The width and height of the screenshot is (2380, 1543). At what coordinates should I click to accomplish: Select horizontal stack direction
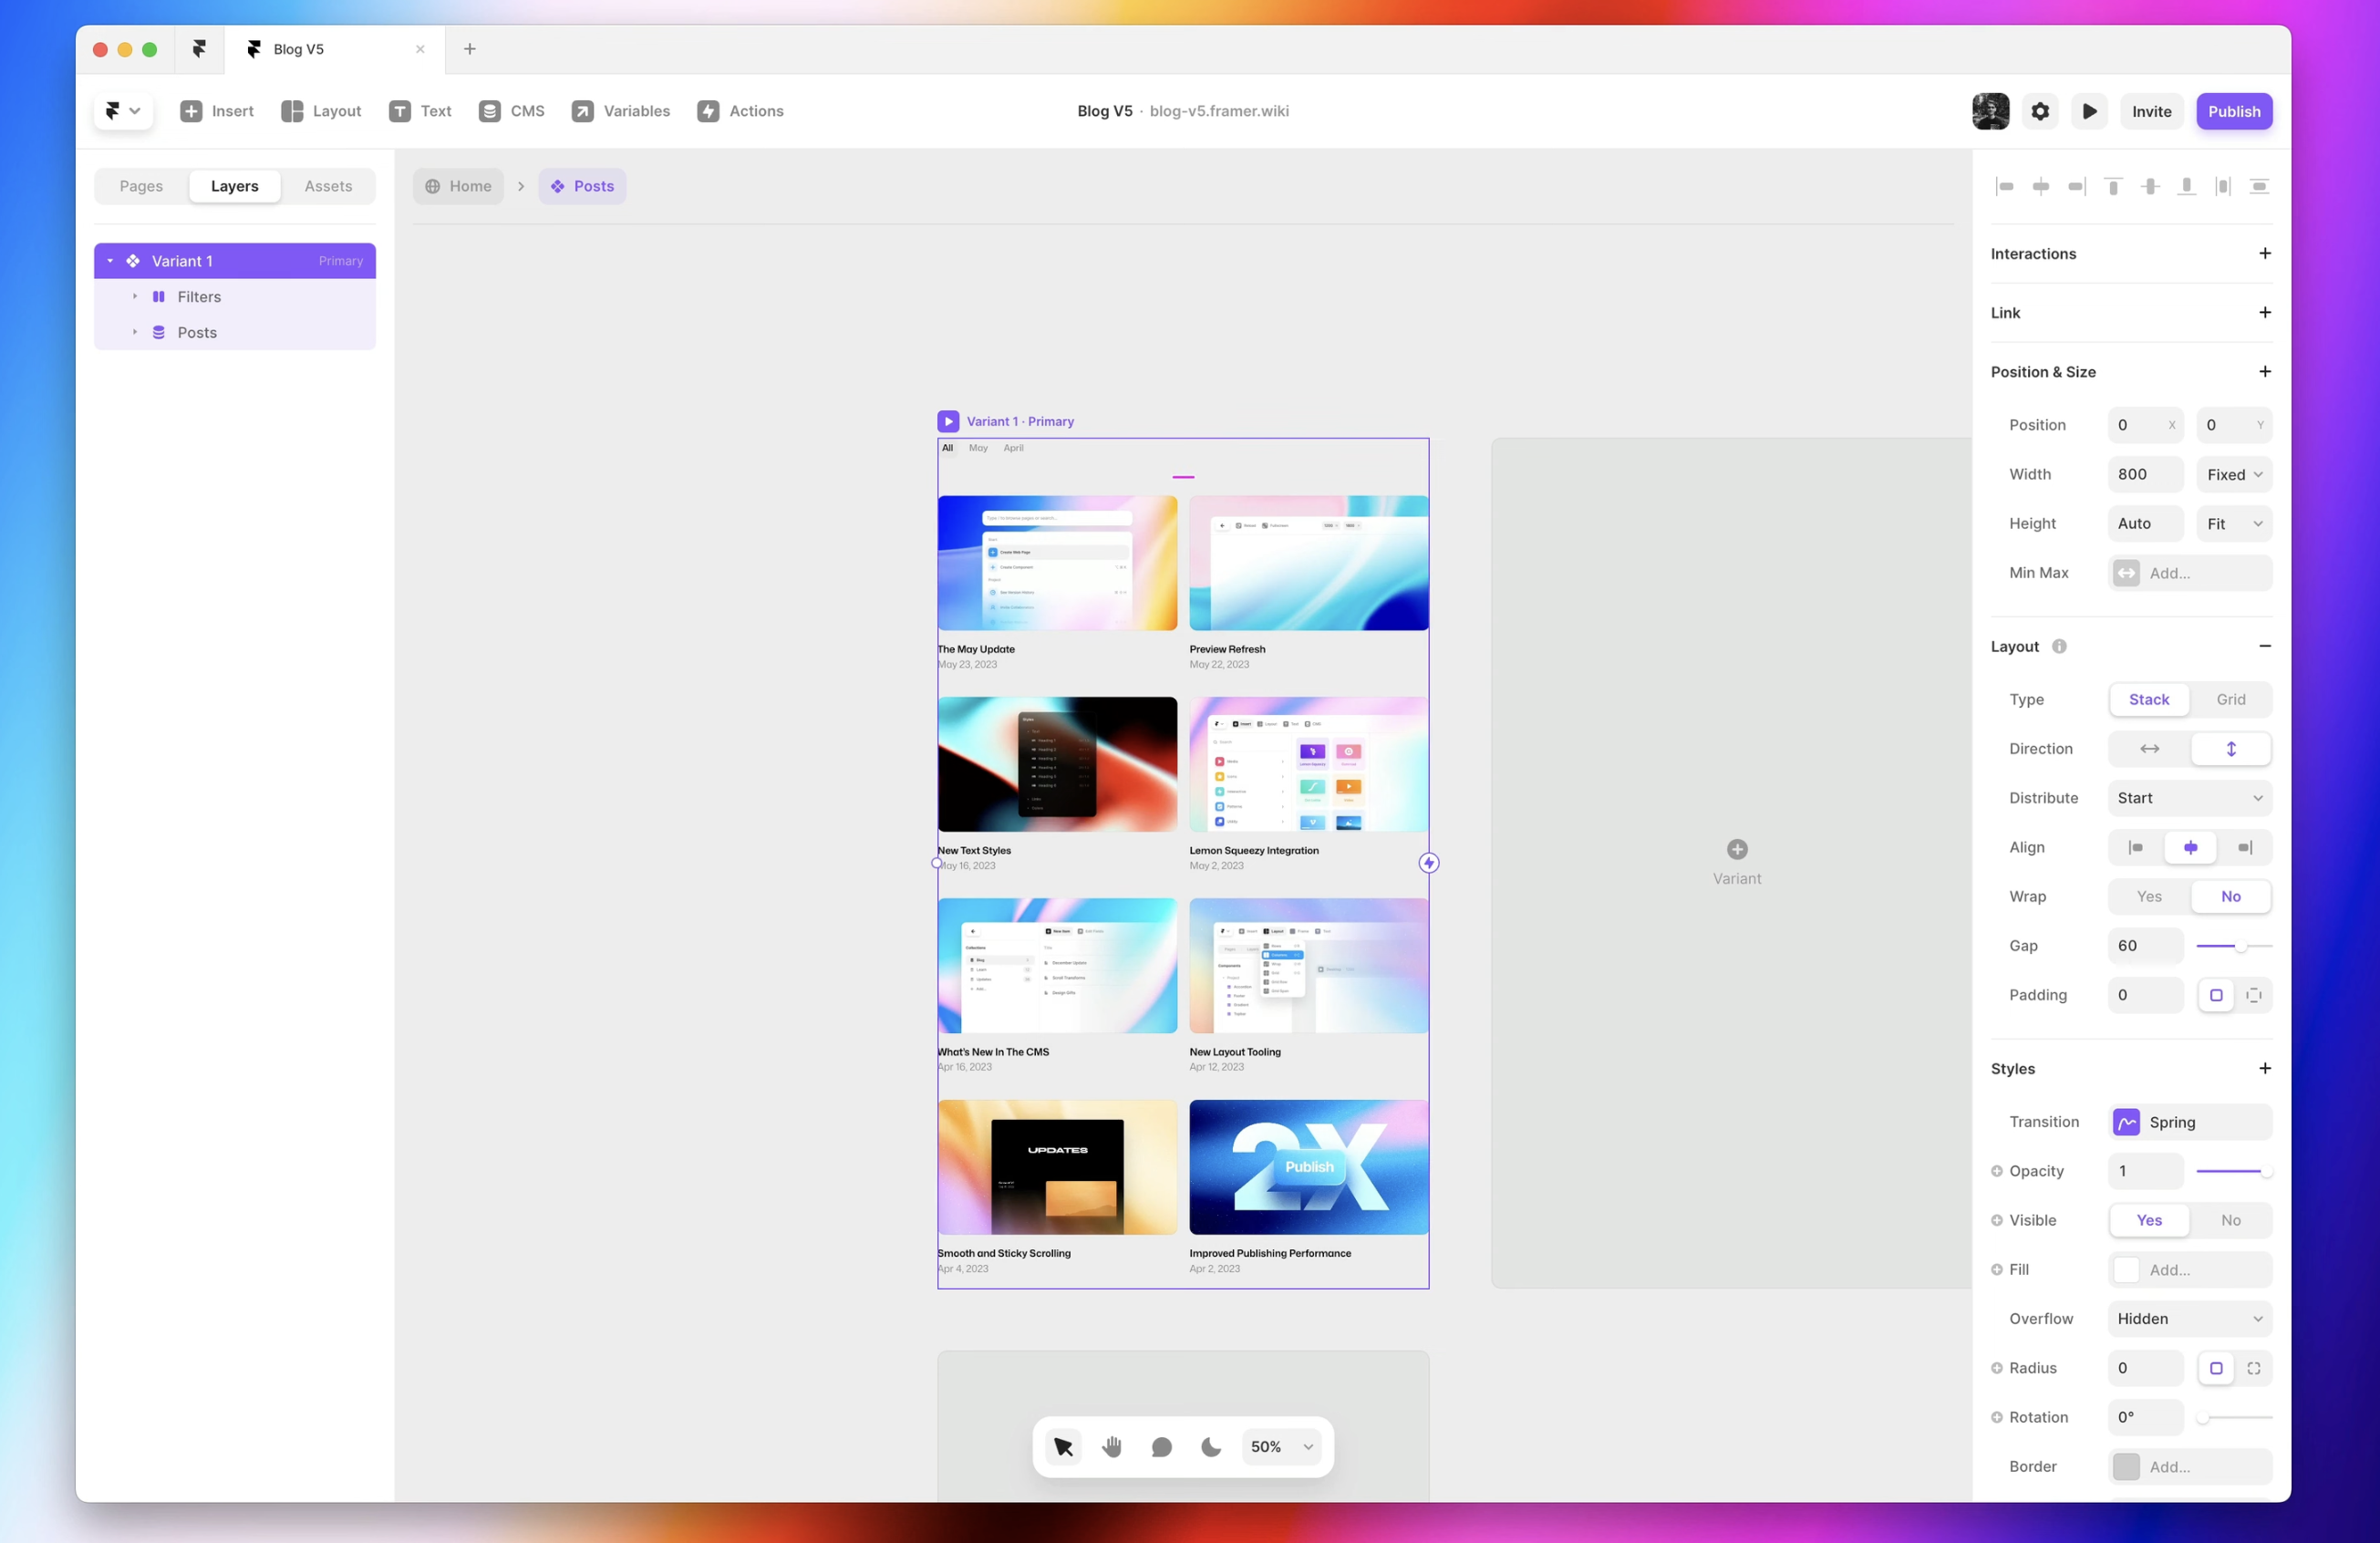point(2149,748)
